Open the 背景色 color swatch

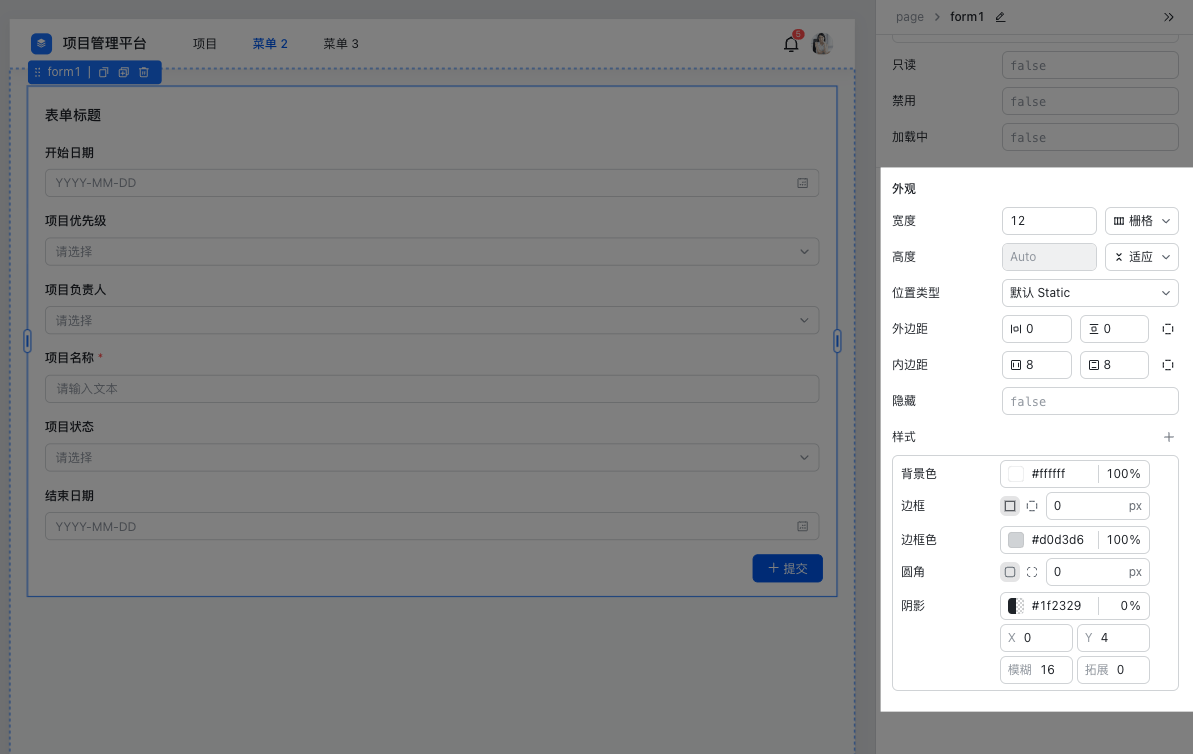click(1016, 474)
